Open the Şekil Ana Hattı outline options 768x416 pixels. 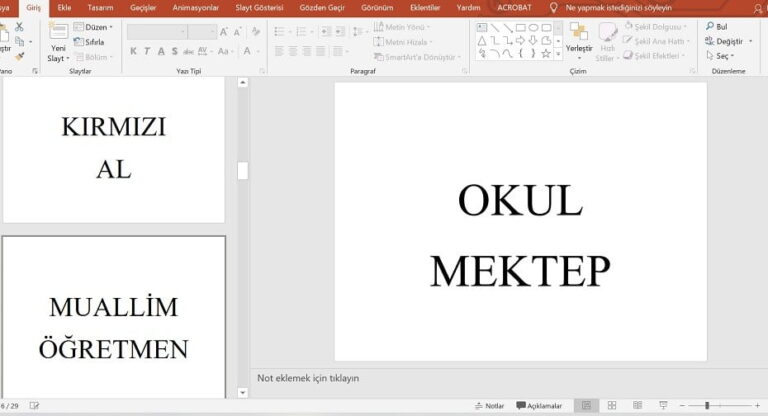[656, 41]
